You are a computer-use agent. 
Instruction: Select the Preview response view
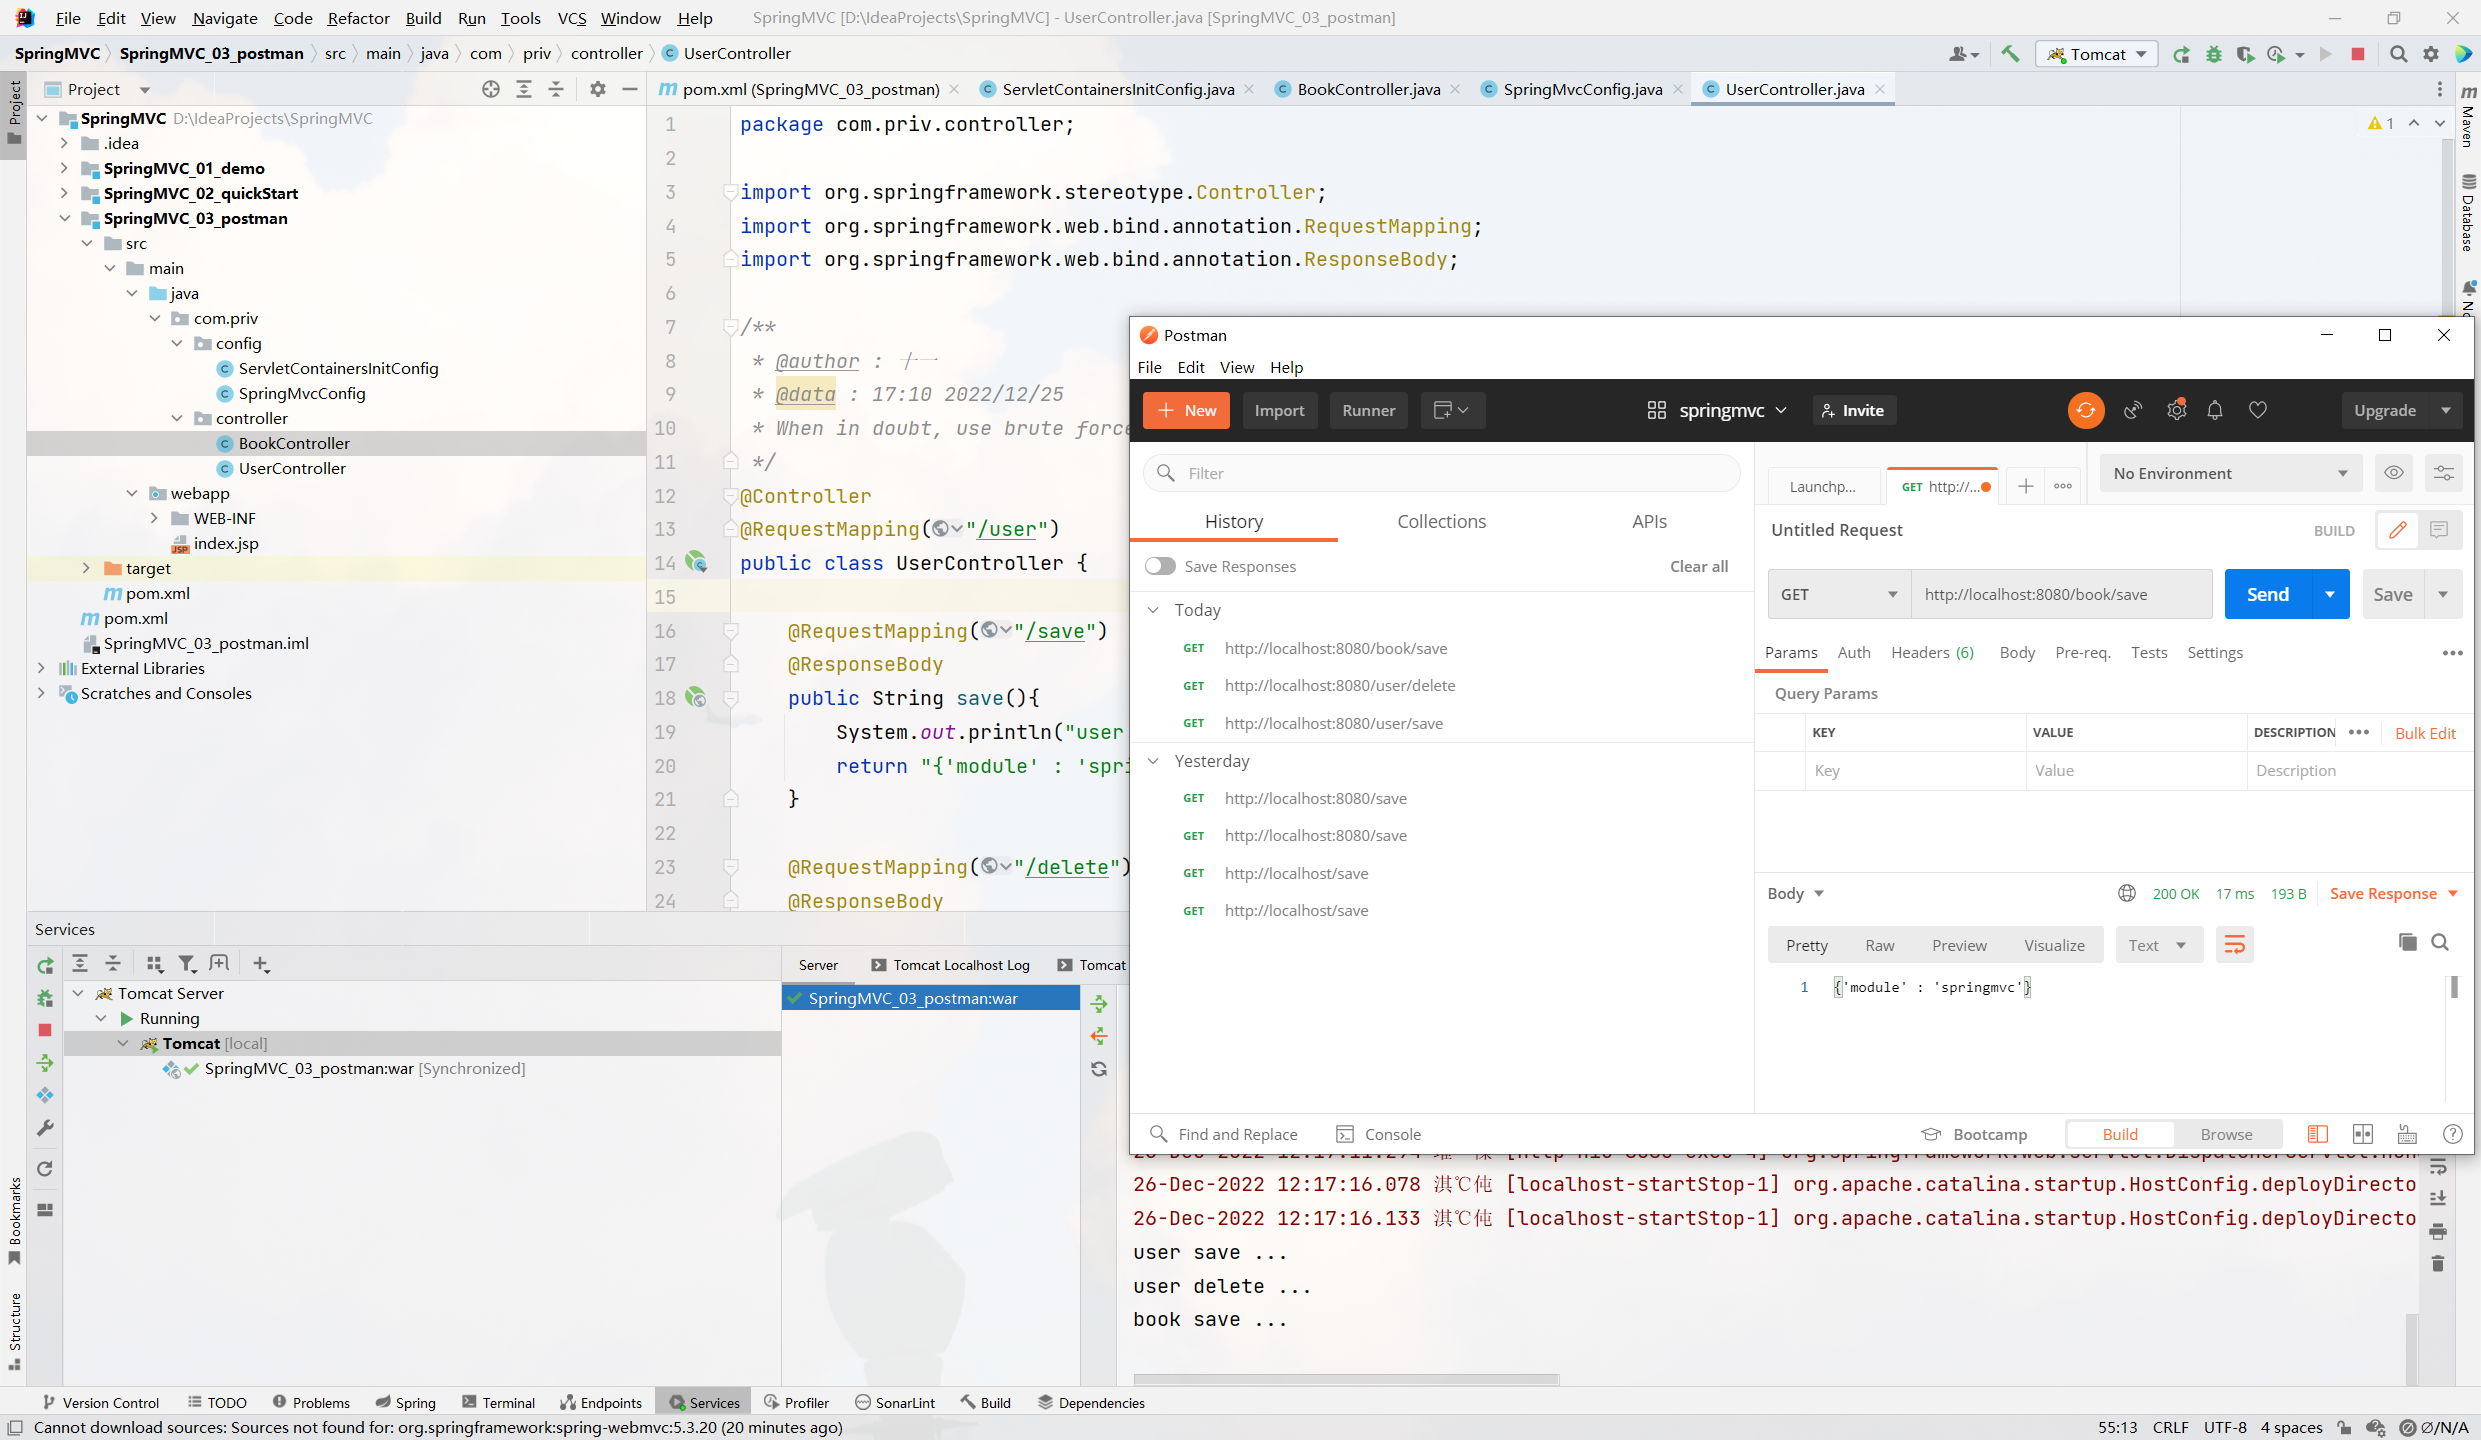1958,945
